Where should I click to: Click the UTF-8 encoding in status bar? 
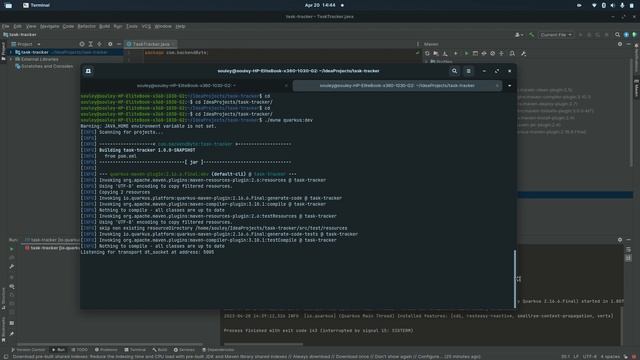589,356
